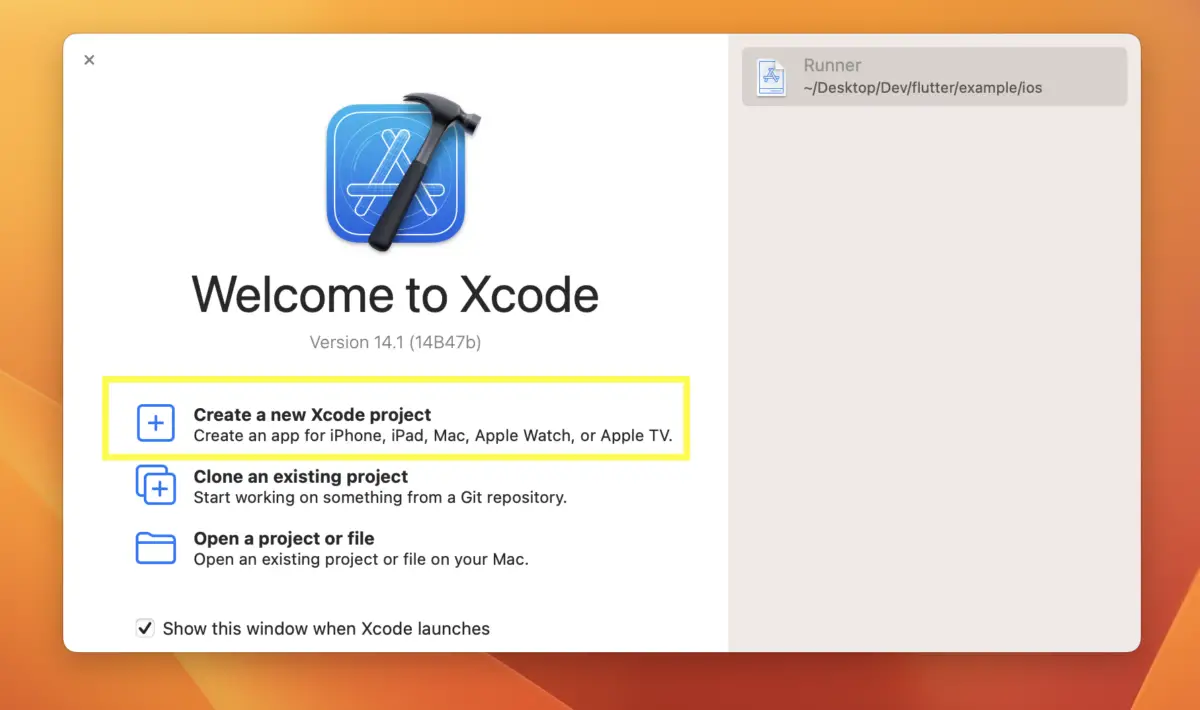The image size is (1200, 710).
Task: Click the 'Show this window when Xcode launches' label
Action: click(x=326, y=629)
